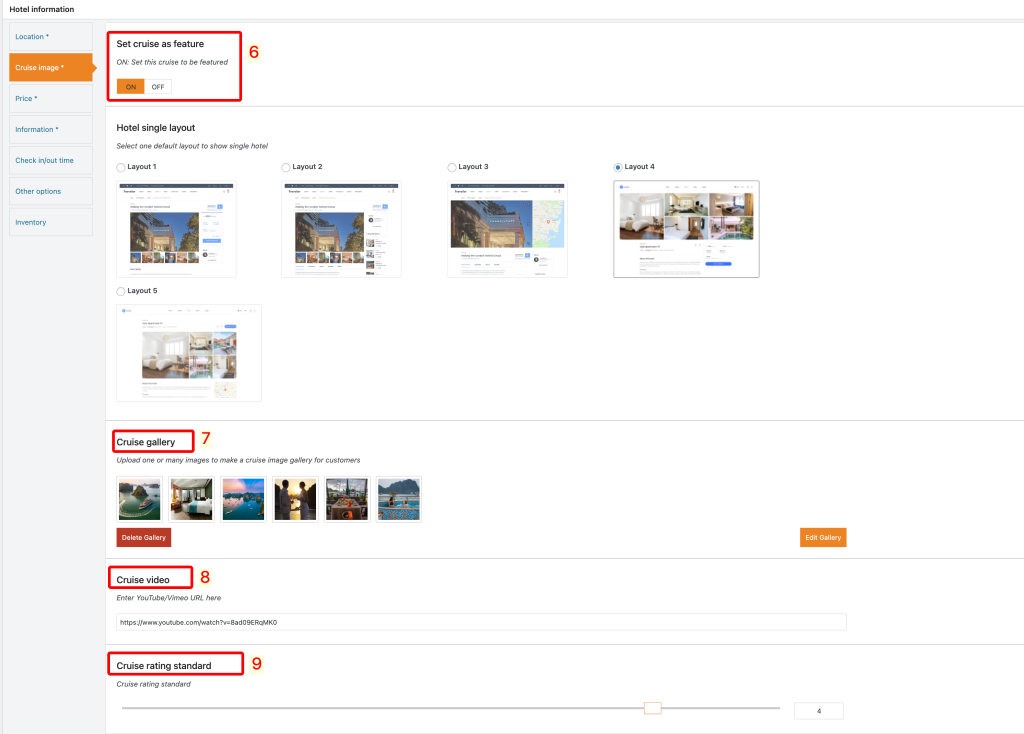Click the cruise rating slider handle

(653, 708)
